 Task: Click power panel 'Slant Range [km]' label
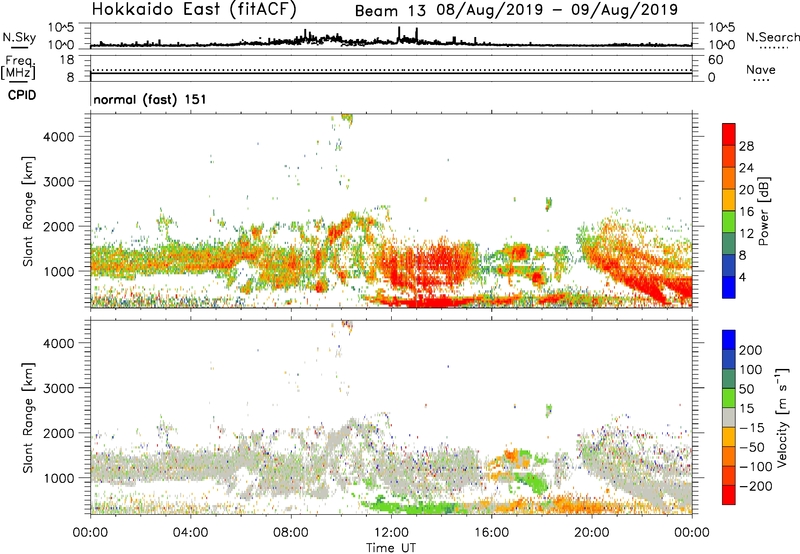pyautogui.click(x=28, y=211)
